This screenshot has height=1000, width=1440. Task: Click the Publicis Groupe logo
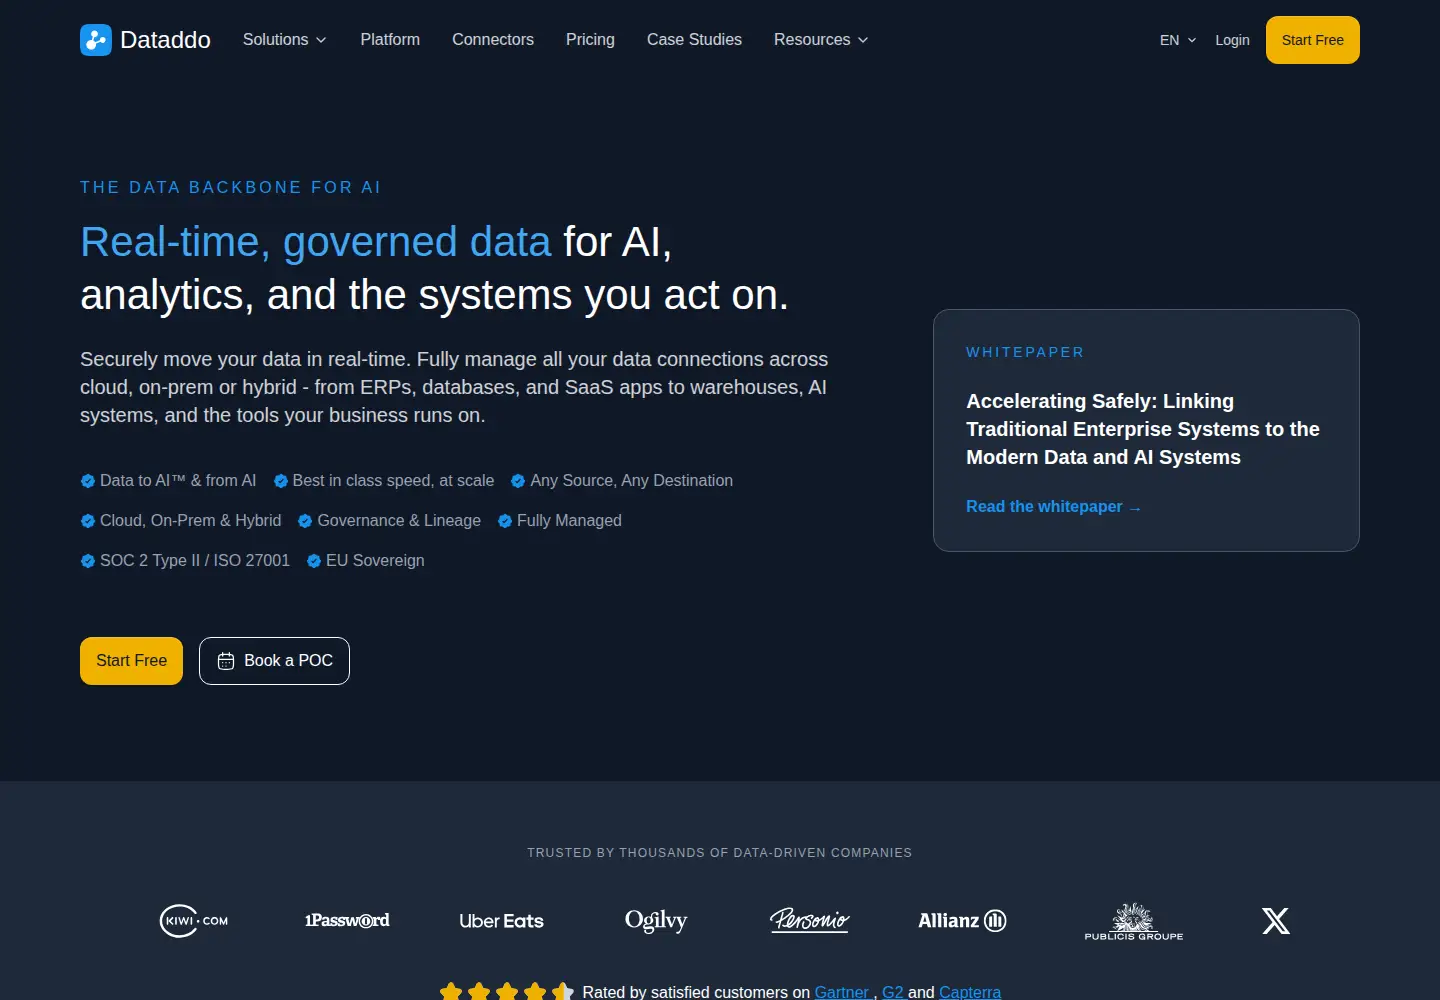click(1134, 921)
